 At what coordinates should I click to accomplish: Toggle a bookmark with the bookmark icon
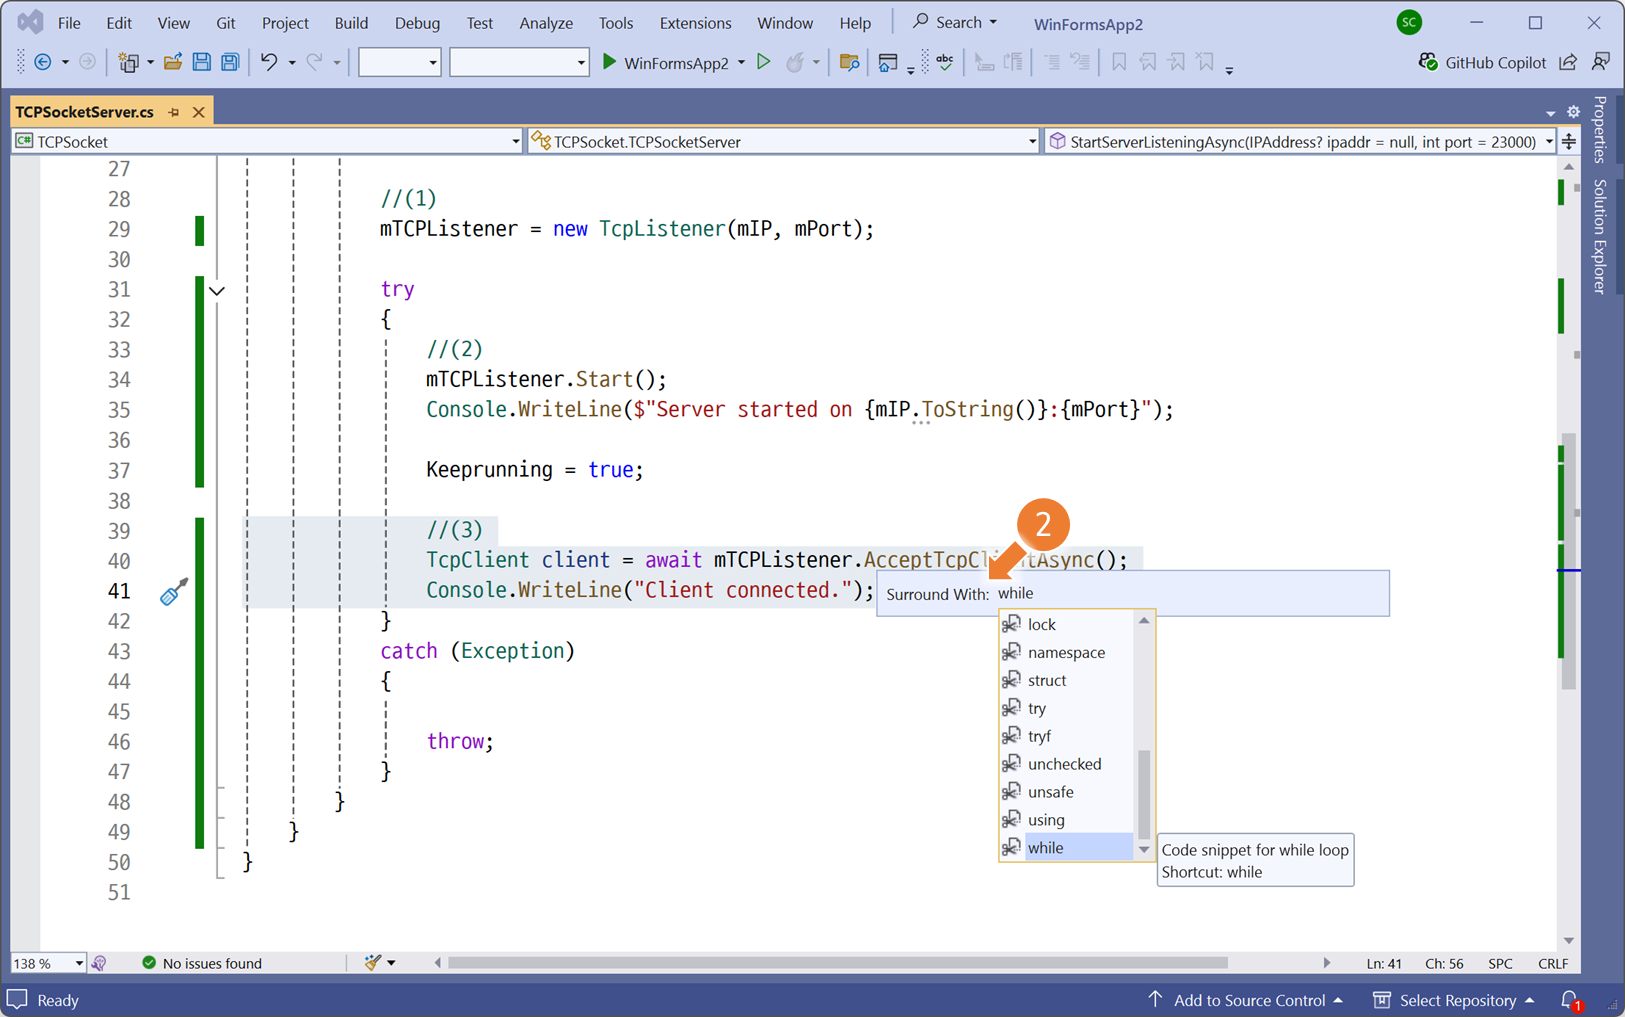click(x=1119, y=62)
